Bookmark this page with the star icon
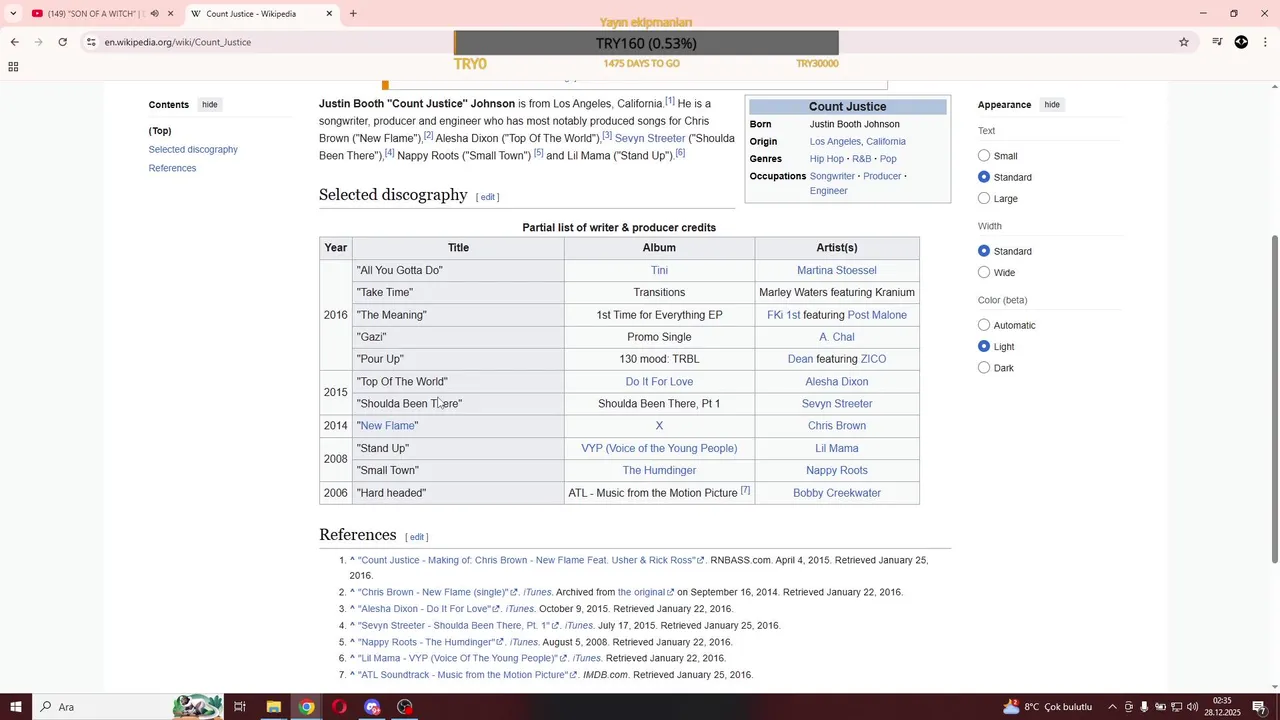Screen dimensions: 1280x720 1184,42
